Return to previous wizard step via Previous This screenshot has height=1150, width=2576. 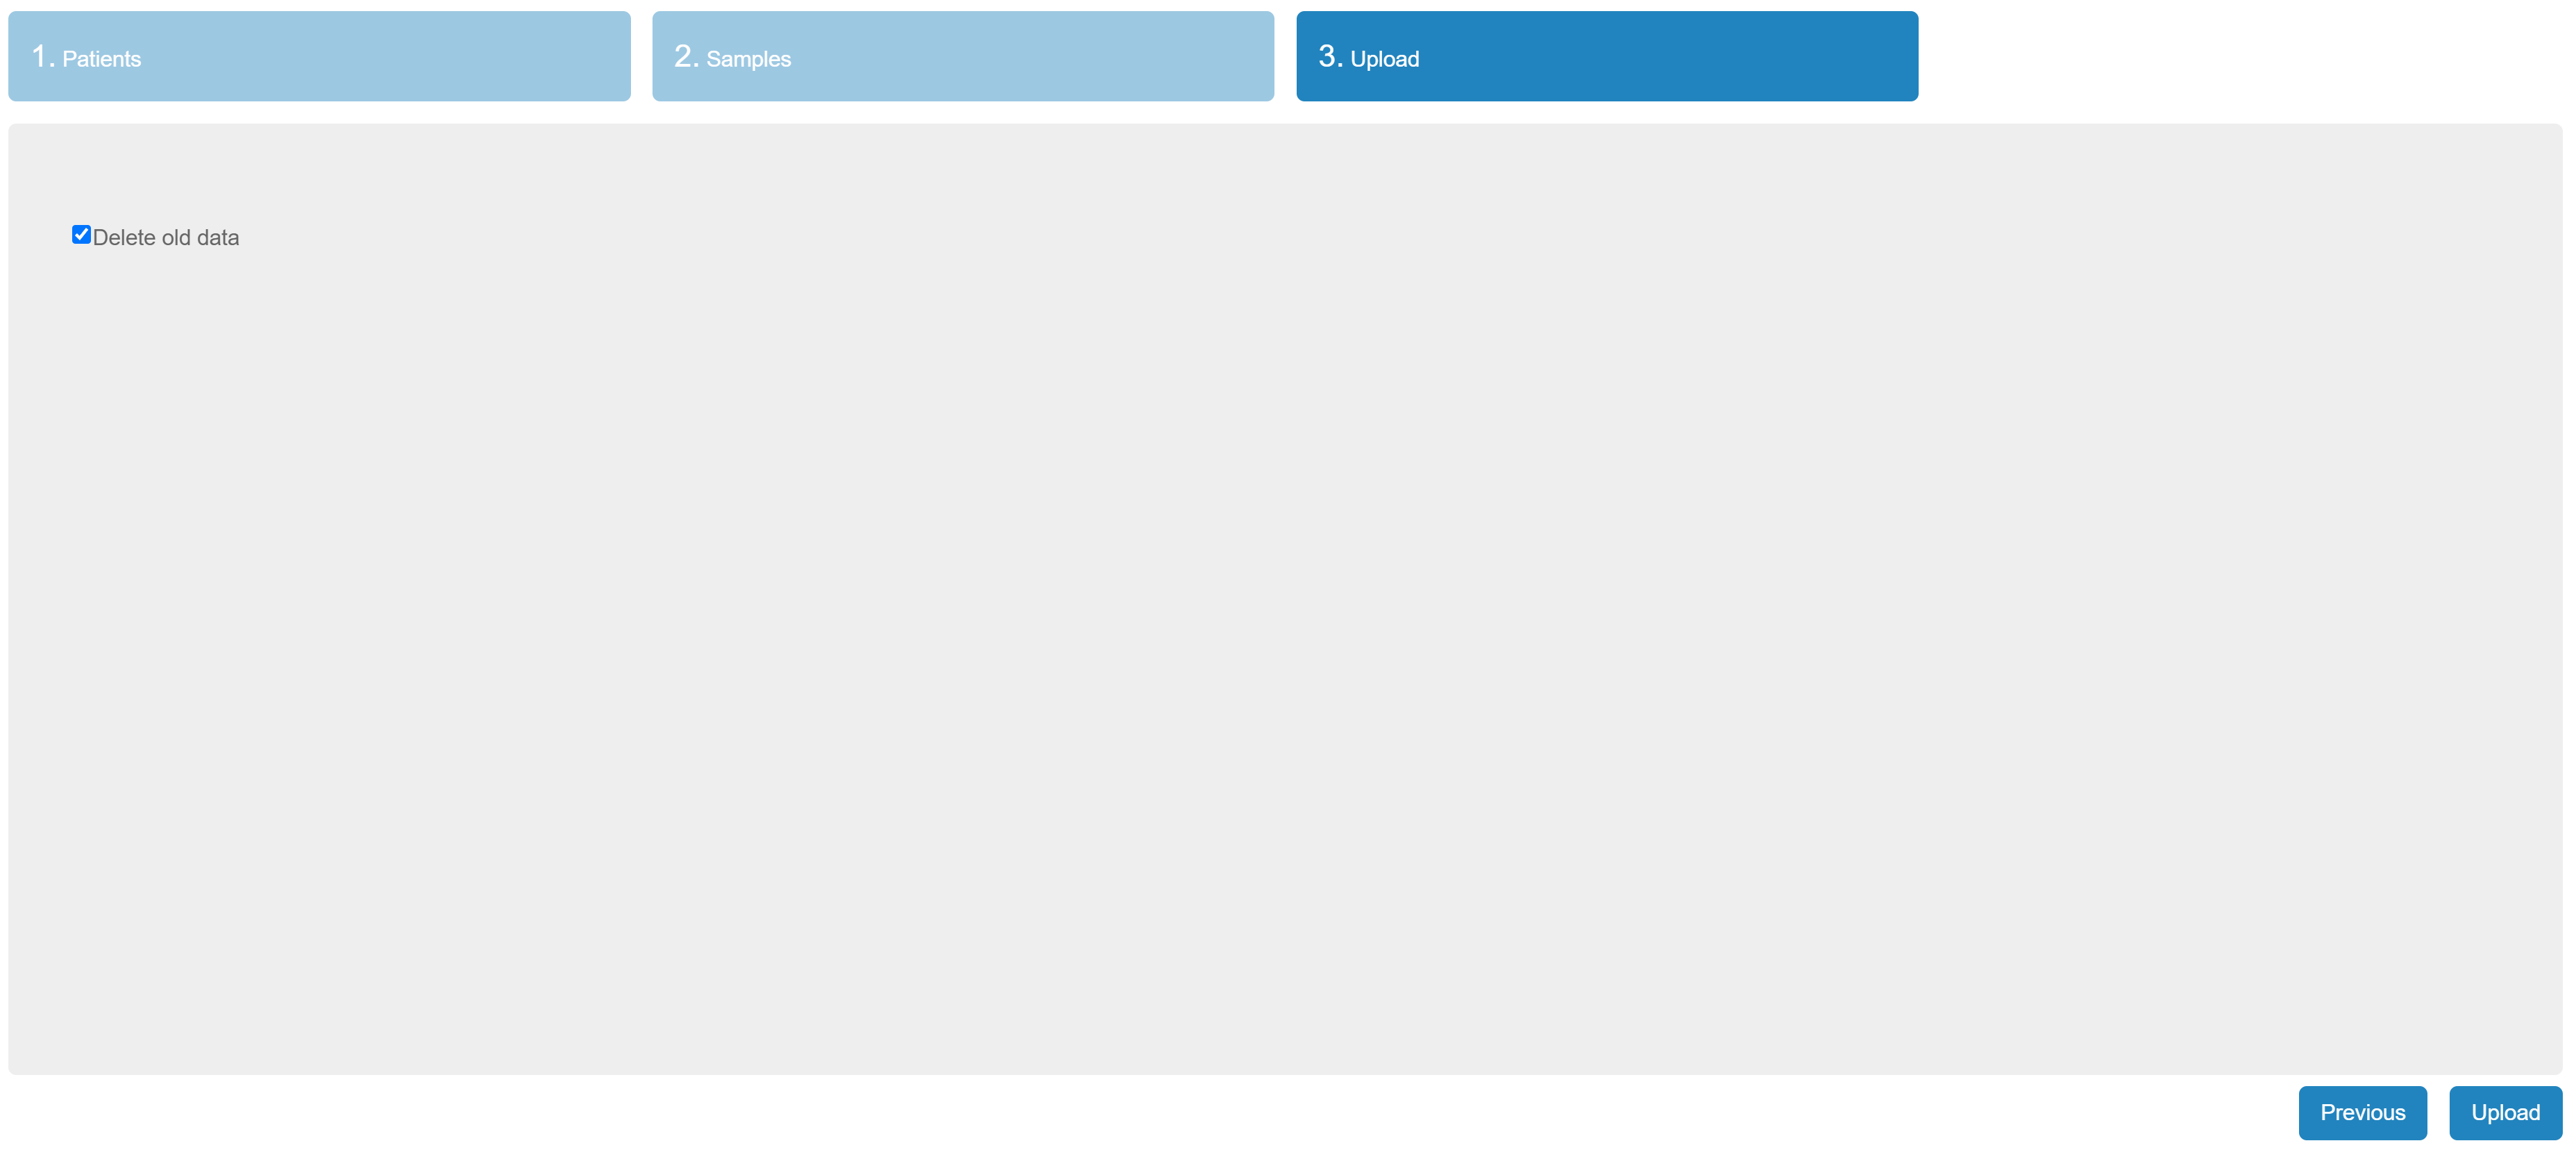click(2361, 1112)
